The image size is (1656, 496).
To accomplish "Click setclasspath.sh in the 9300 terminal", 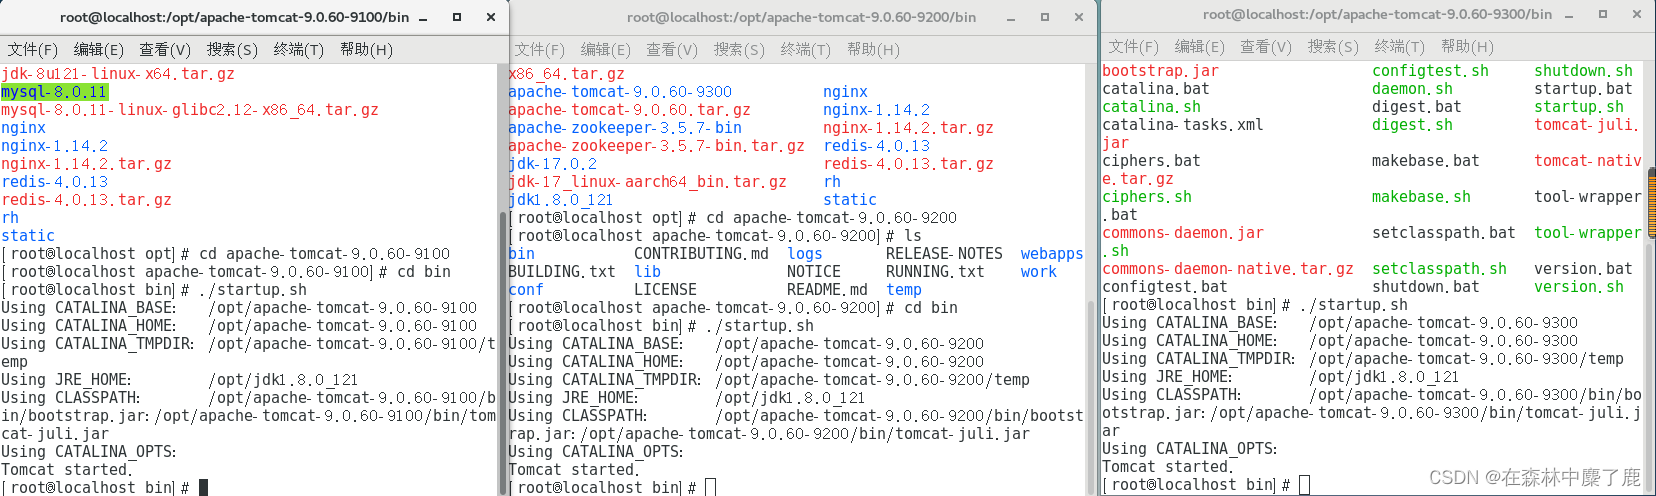I will (1439, 269).
